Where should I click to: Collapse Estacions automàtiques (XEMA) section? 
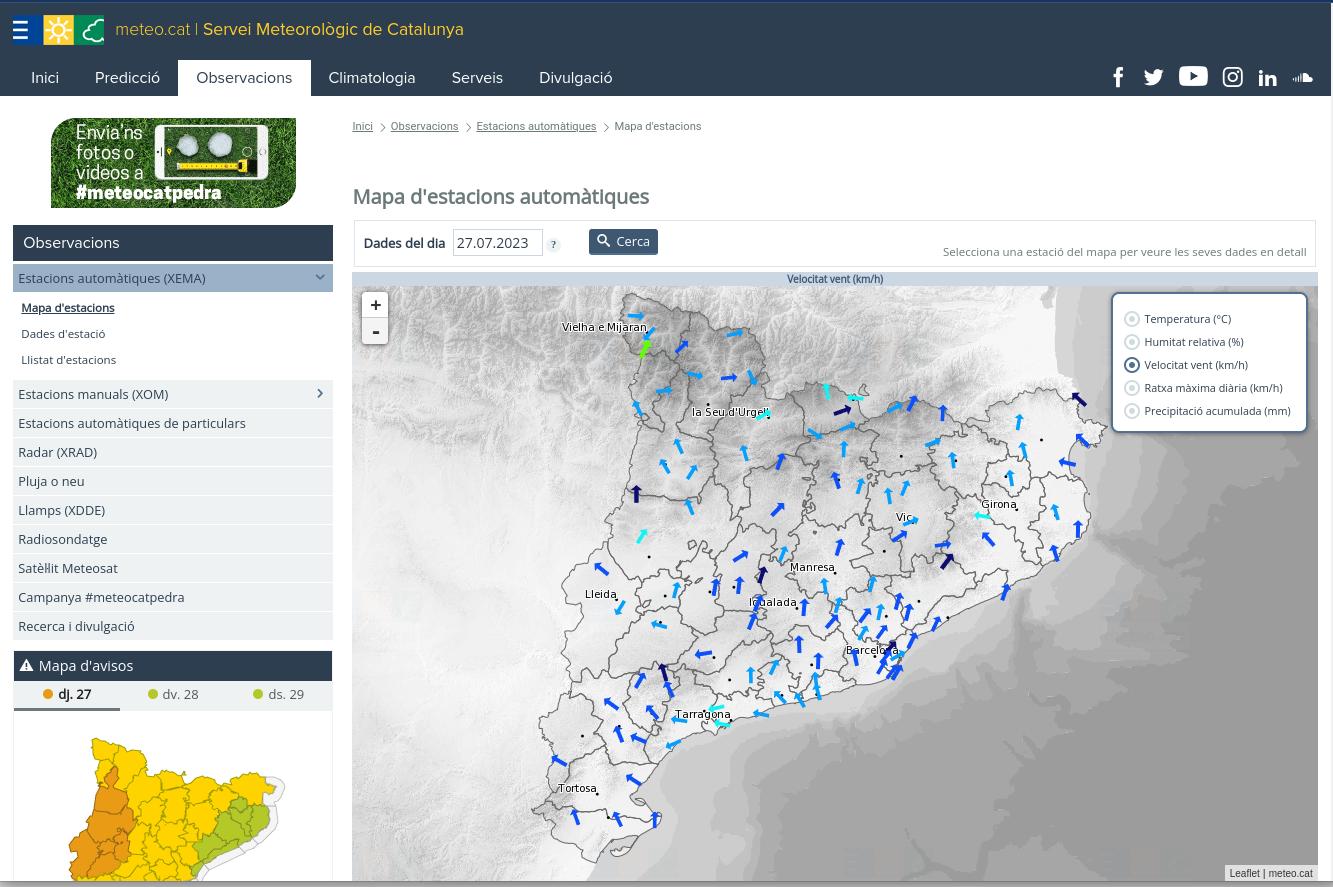click(320, 278)
